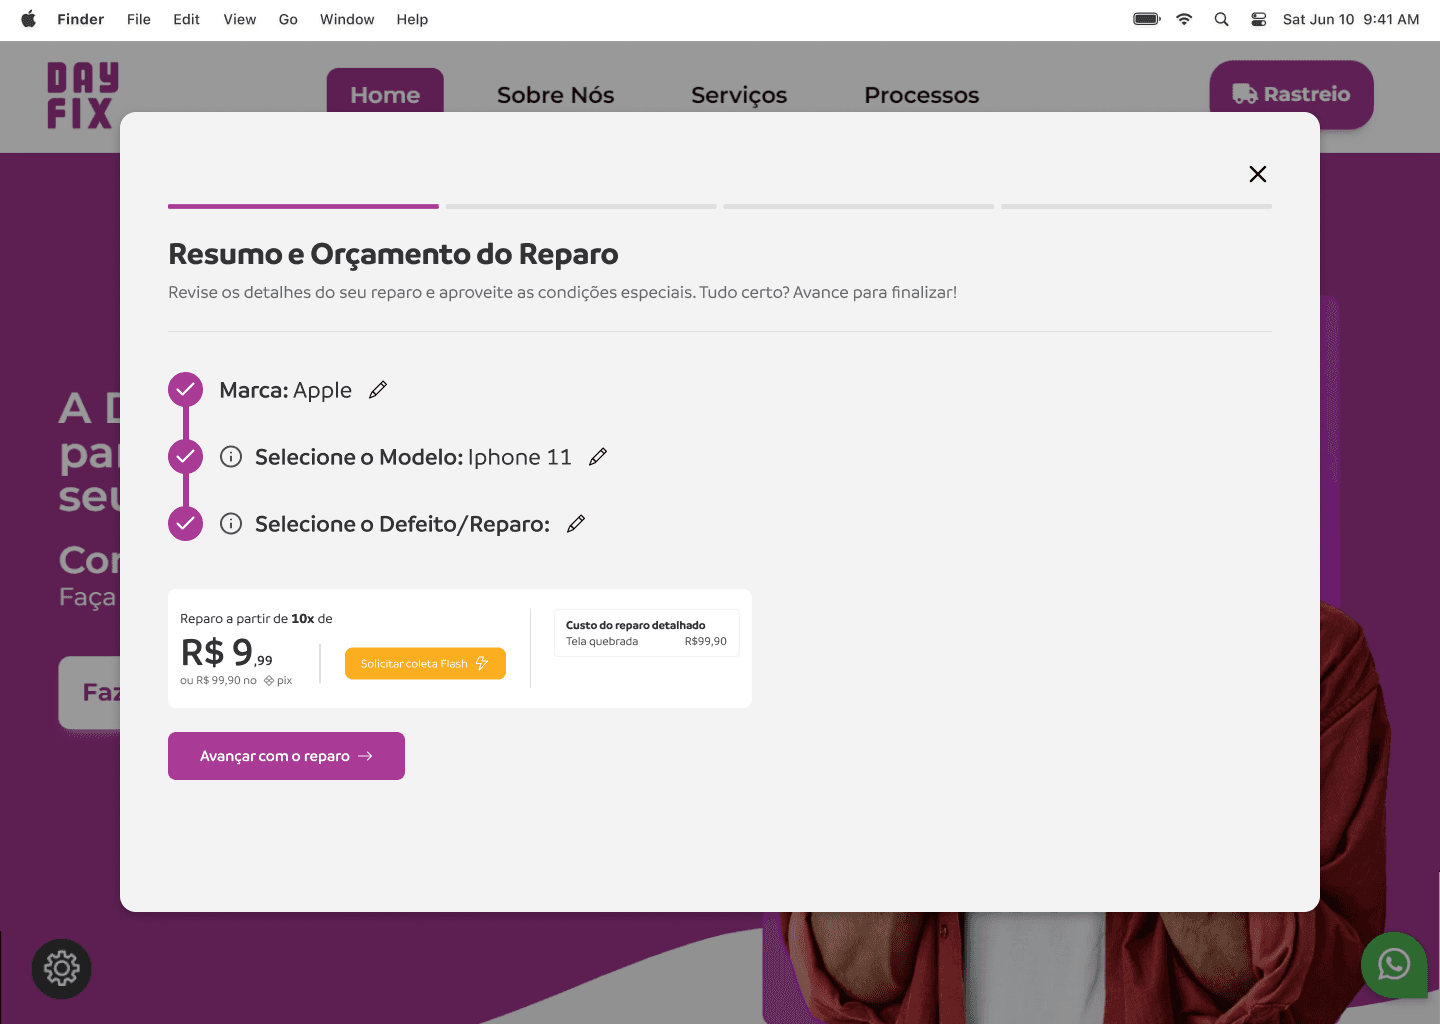Open Spotlight search in menu bar
1440x1024 pixels.
point(1221,19)
